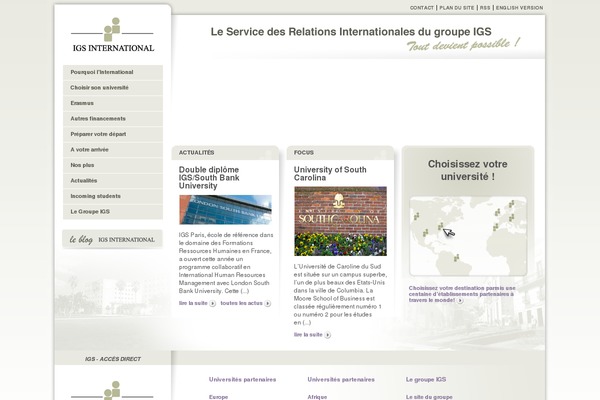Viewport: 600px width, 400px height.
Task: Click 'lire la suite' under Actualités article
Action: pos(193,303)
